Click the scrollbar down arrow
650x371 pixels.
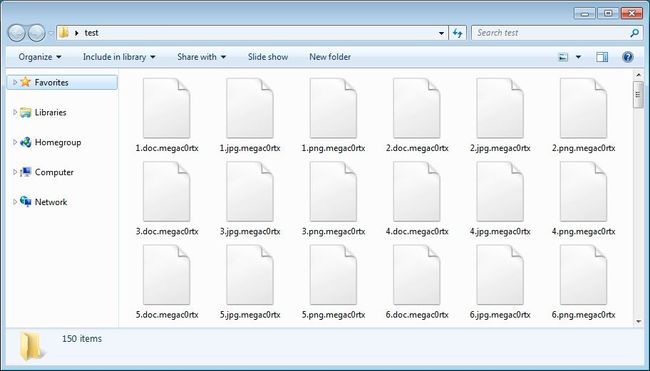[x=638, y=322]
